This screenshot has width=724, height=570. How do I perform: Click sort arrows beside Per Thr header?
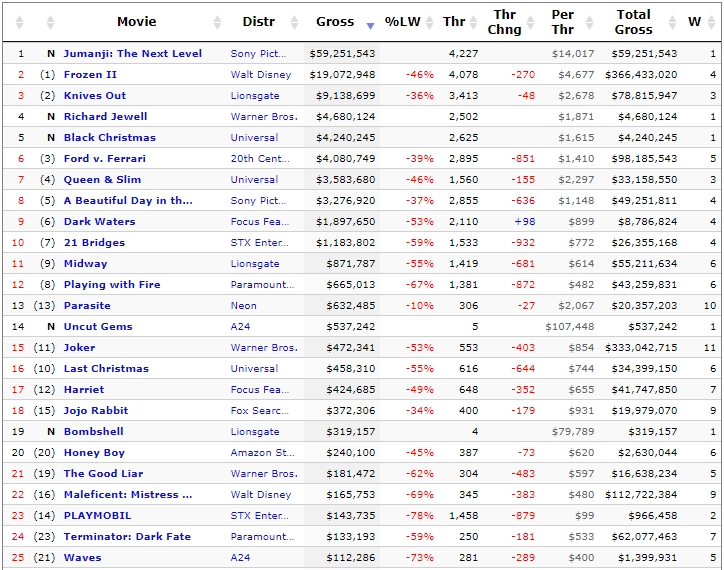point(589,22)
